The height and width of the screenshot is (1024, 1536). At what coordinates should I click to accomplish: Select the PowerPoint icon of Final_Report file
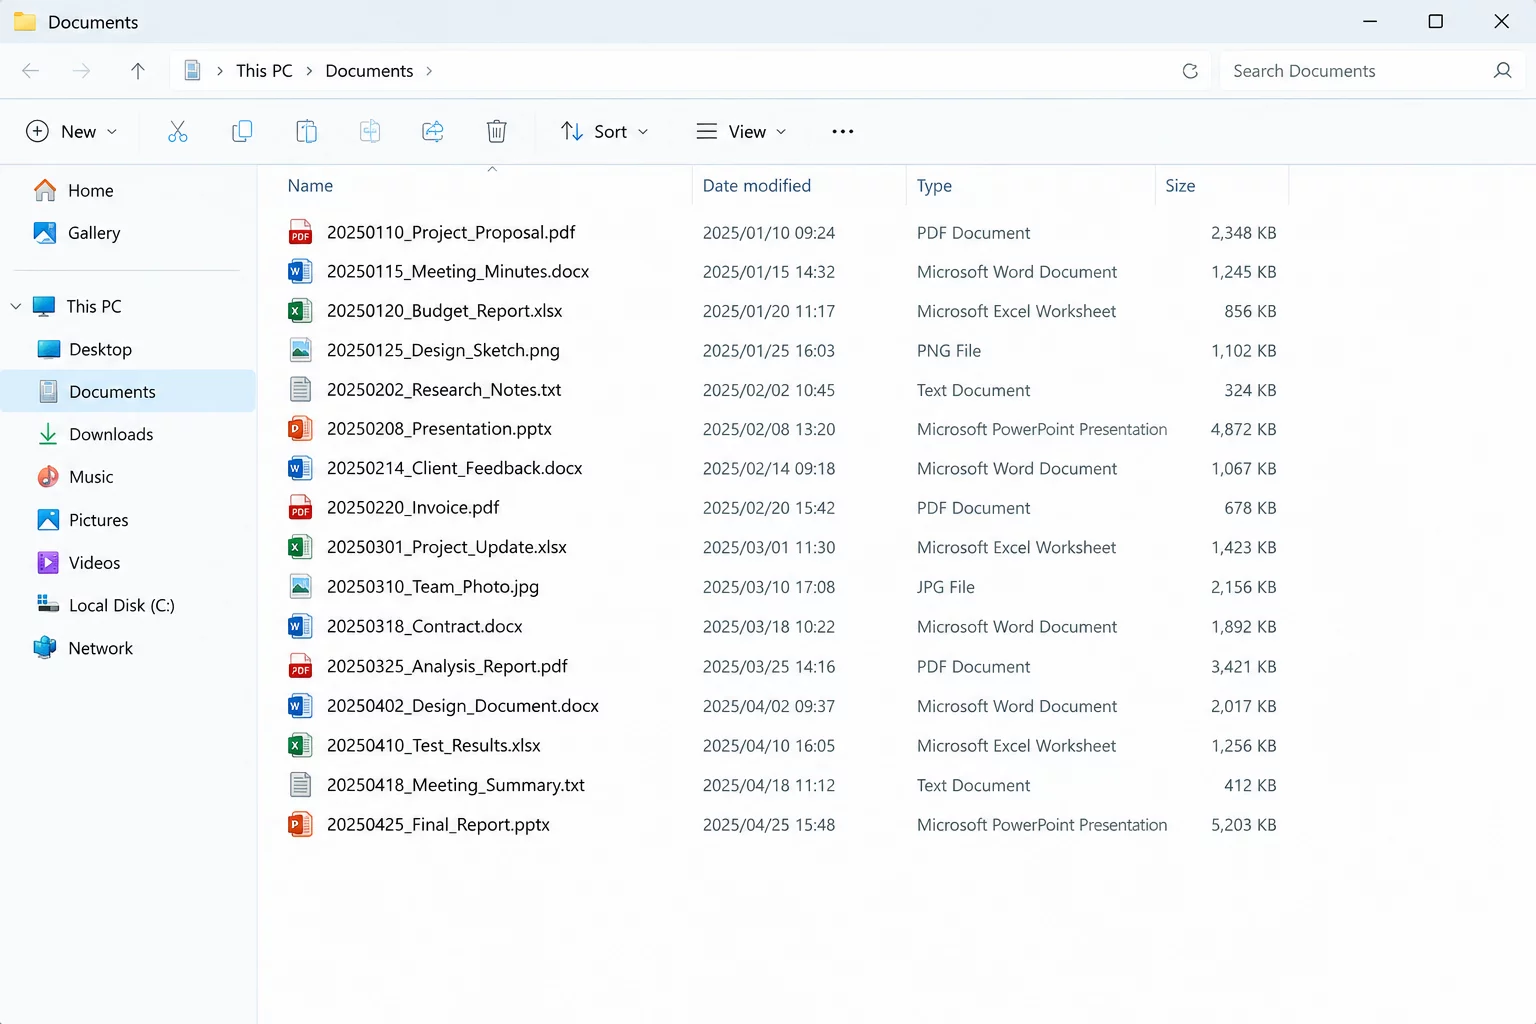pyautogui.click(x=300, y=825)
